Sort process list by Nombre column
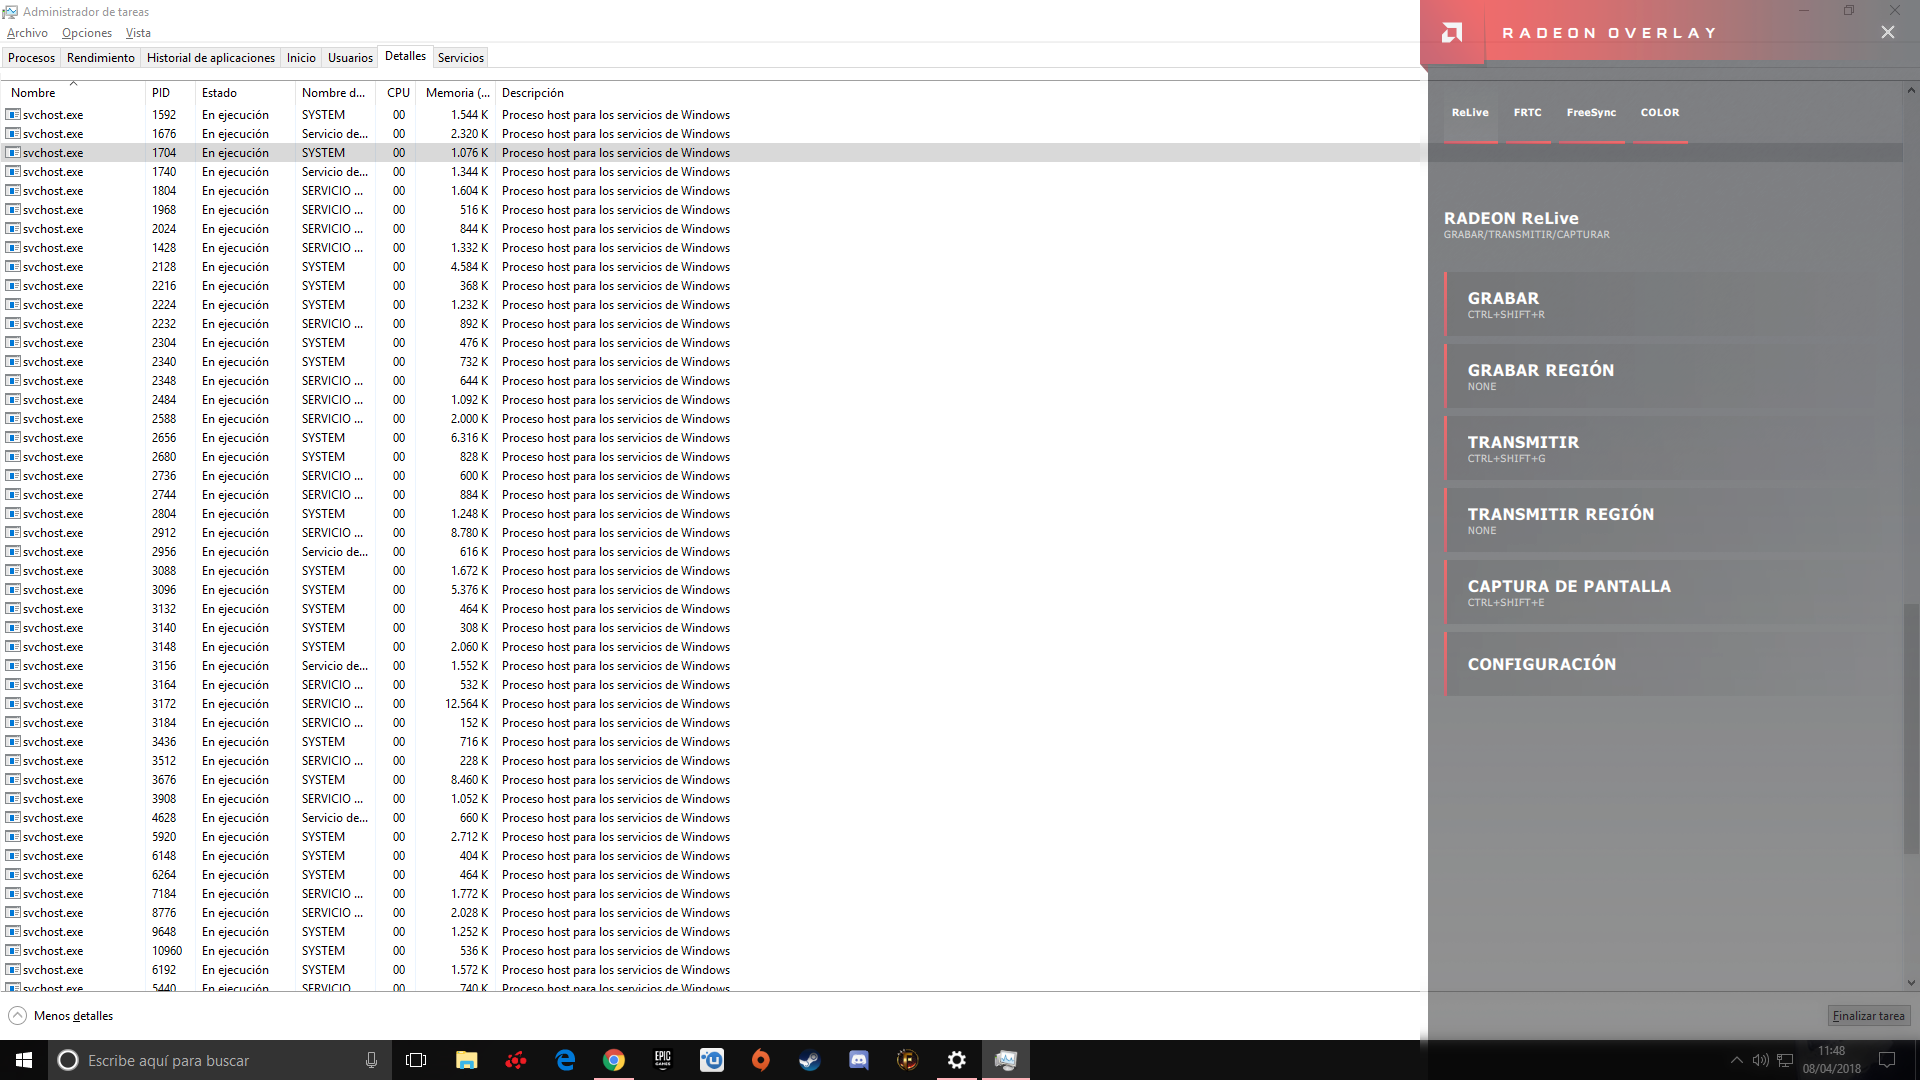Image resolution: width=1920 pixels, height=1080 pixels. [34, 93]
